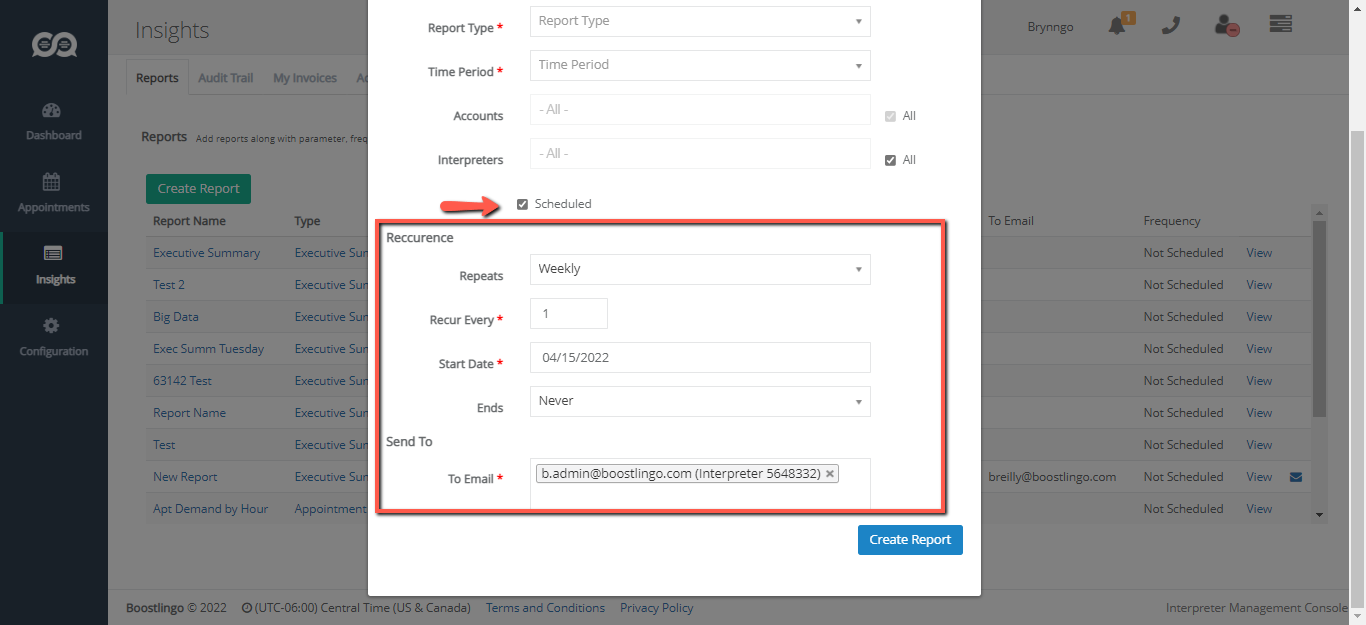Click the blue Create Report button

(x=909, y=540)
